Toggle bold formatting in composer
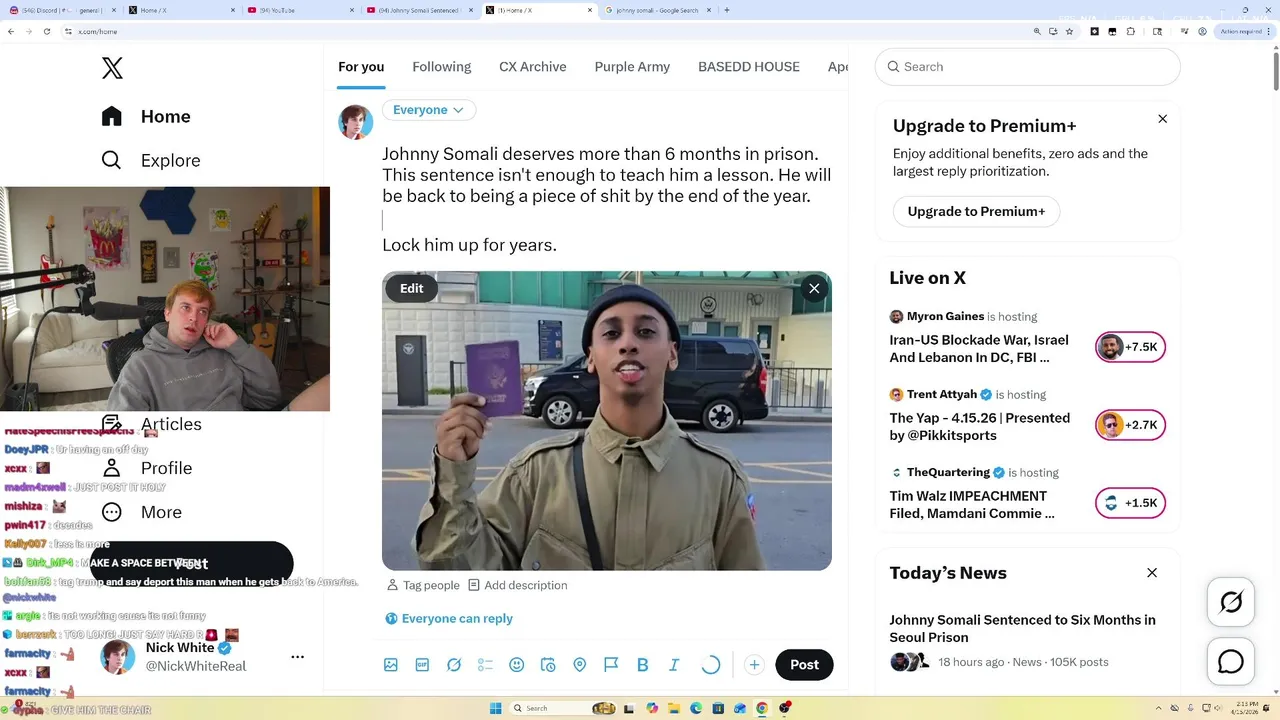Image resolution: width=1280 pixels, height=720 pixels. 643,665
